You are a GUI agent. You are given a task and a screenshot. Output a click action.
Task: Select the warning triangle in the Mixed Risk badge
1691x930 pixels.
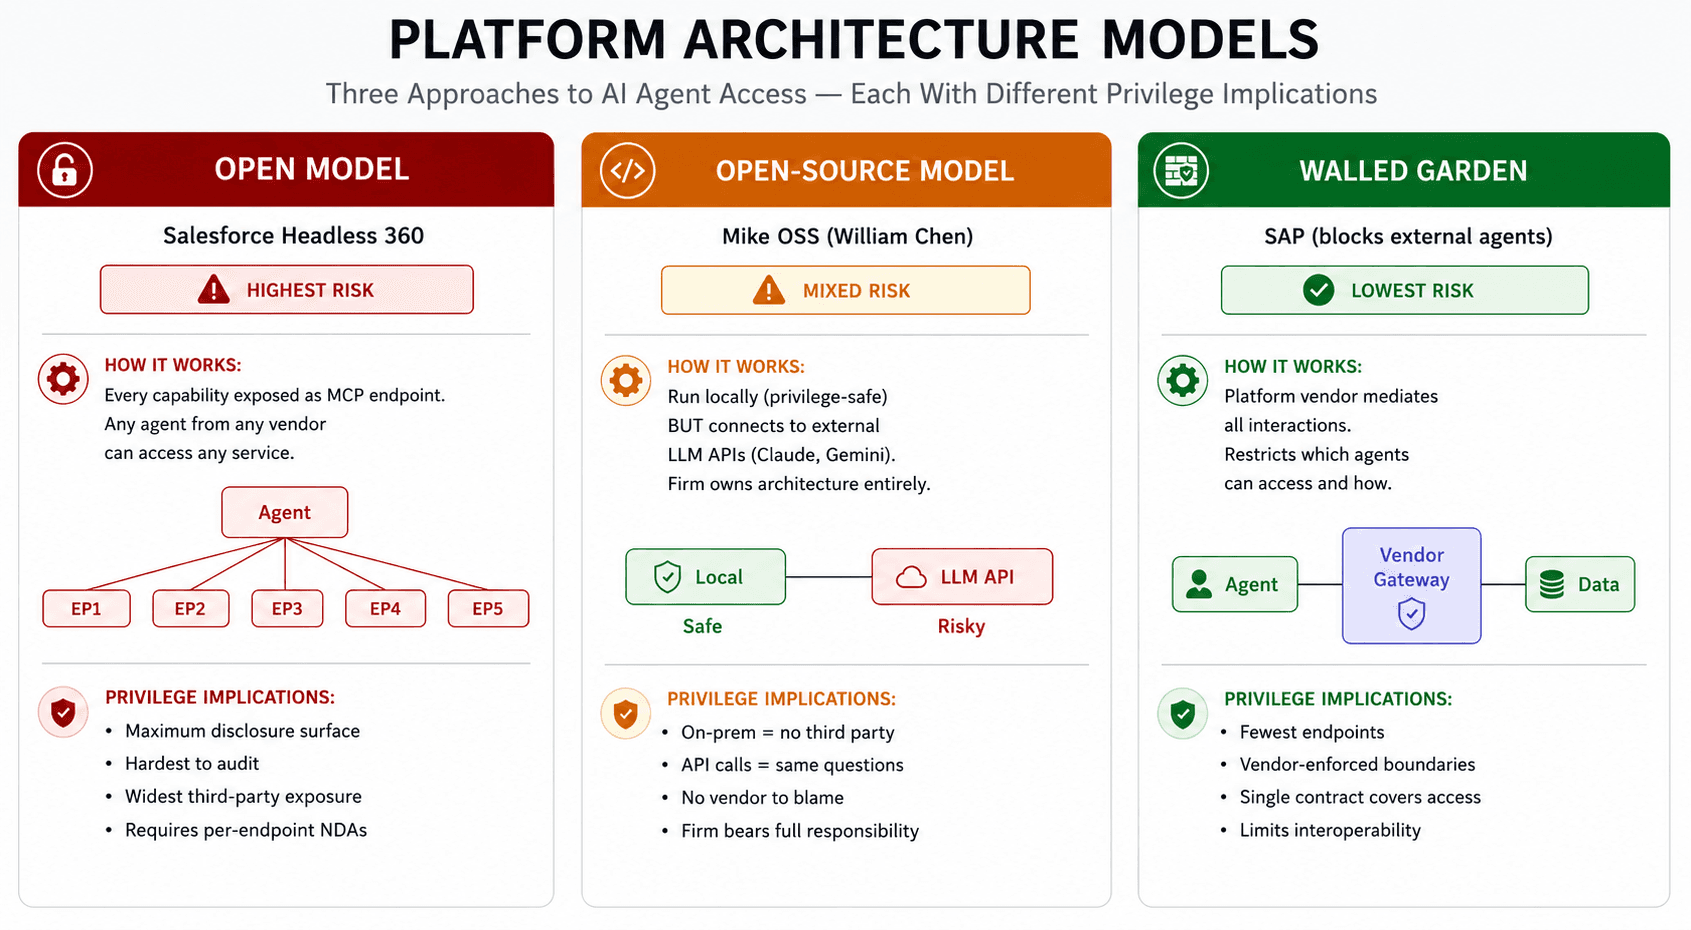click(x=769, y=291)
